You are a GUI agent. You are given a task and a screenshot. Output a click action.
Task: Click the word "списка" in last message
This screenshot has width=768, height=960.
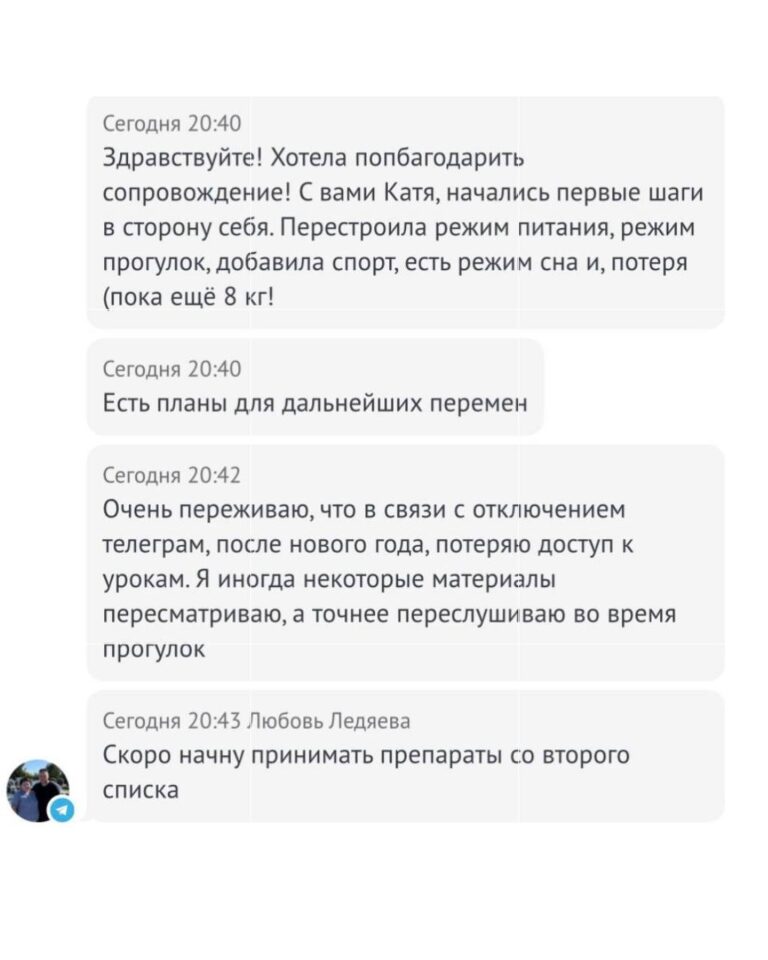click(x=141, y=789)
